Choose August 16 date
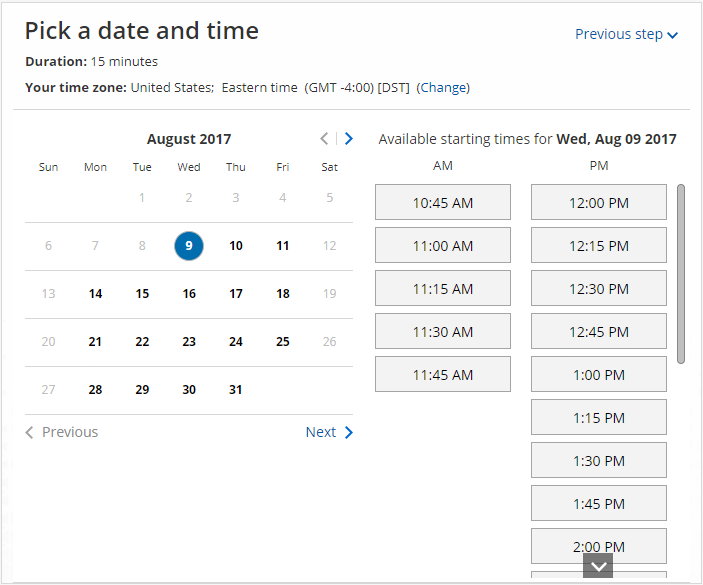The height and width of the screenshot is (585, 703). point(189,294)
